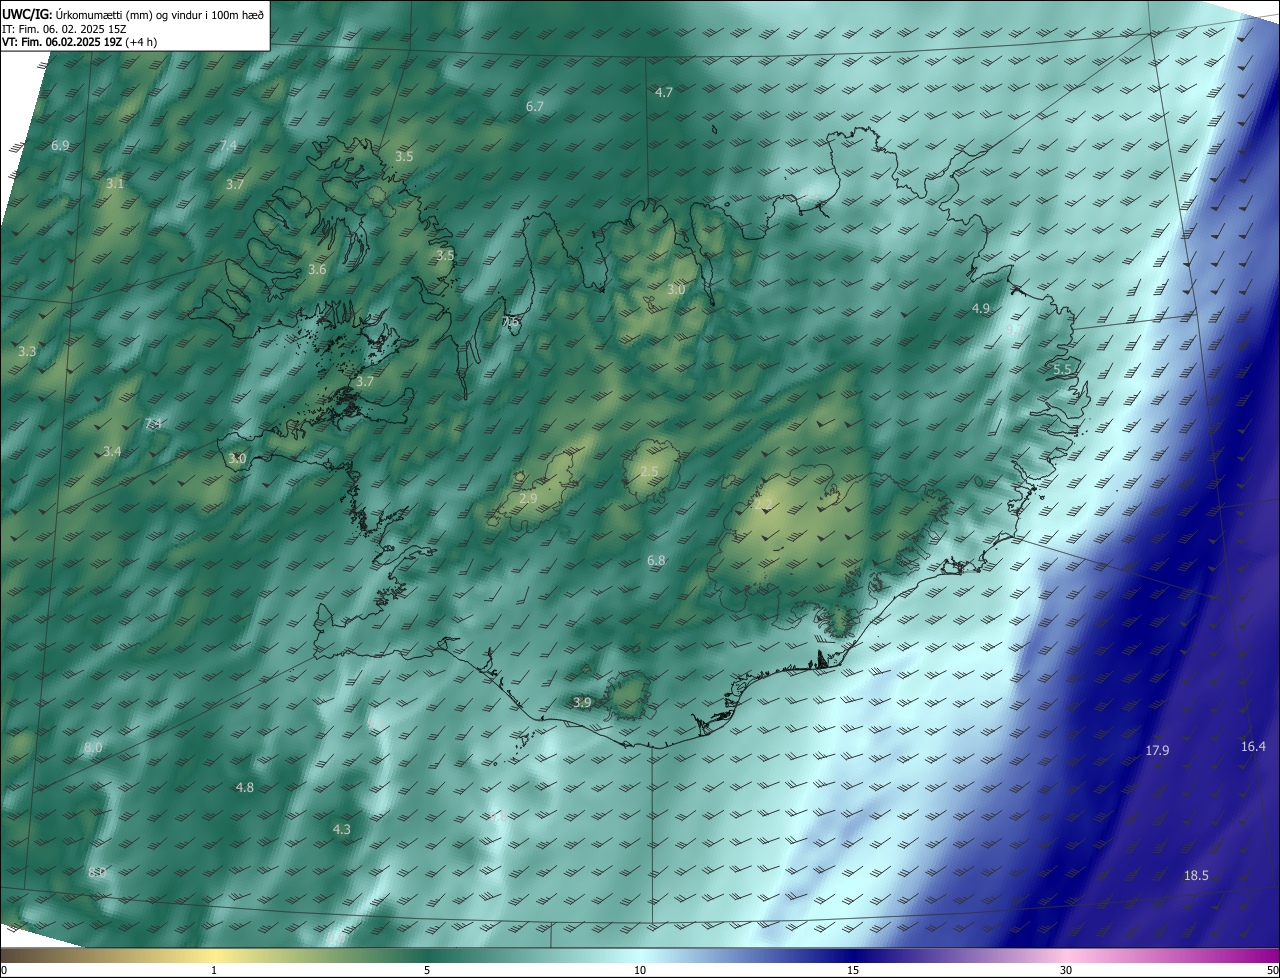This screenshot has height=978, width=1280.
Task: Click the 3.9 value label
Action: [x=582, y=703]
